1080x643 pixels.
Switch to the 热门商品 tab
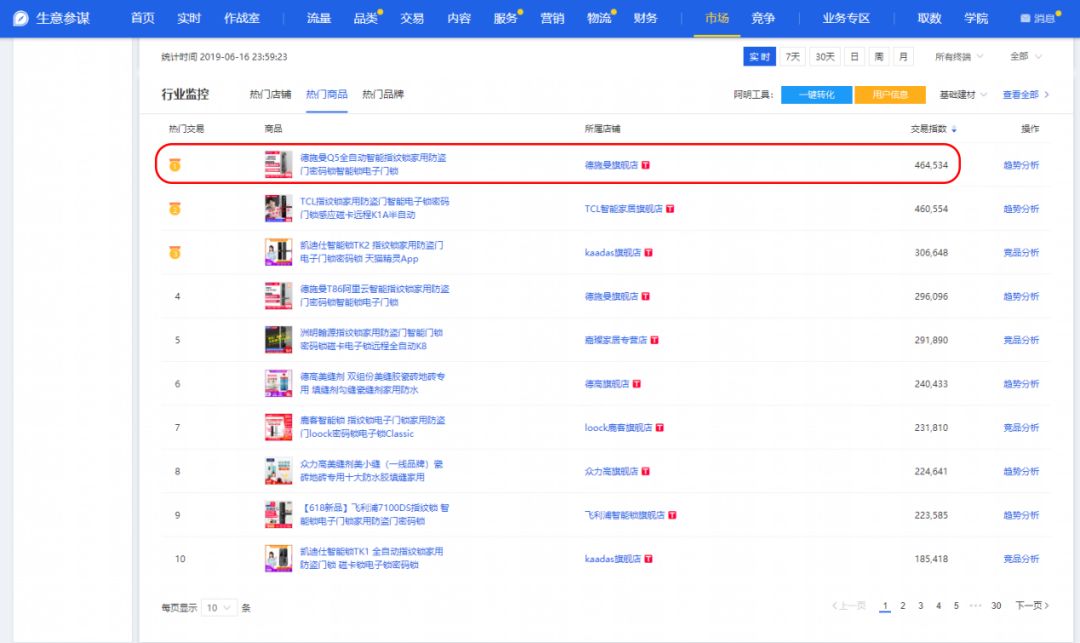(326, 94)
